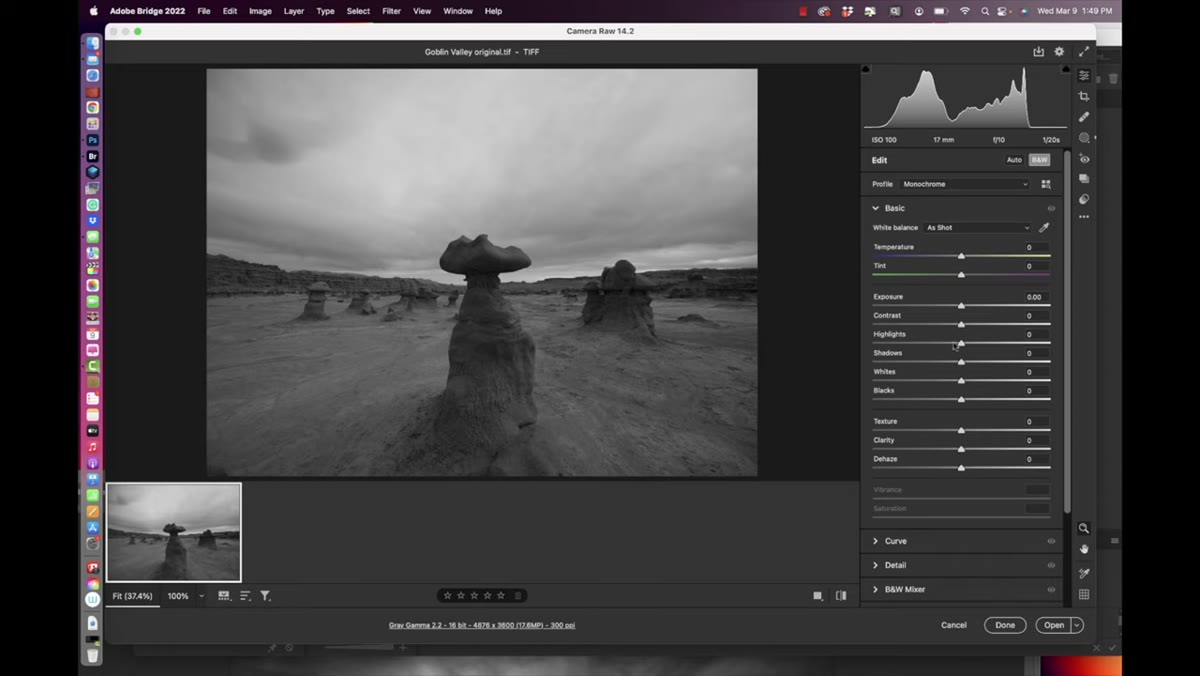Click the Contrast slider handle

[961, 325]
